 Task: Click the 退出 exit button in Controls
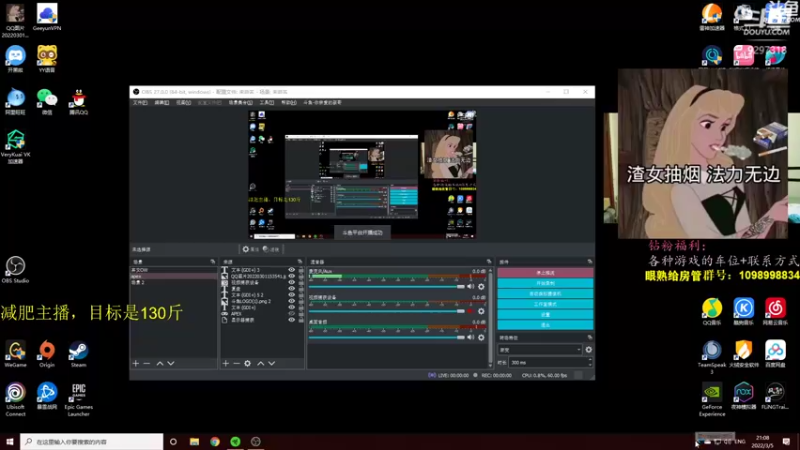545,325
